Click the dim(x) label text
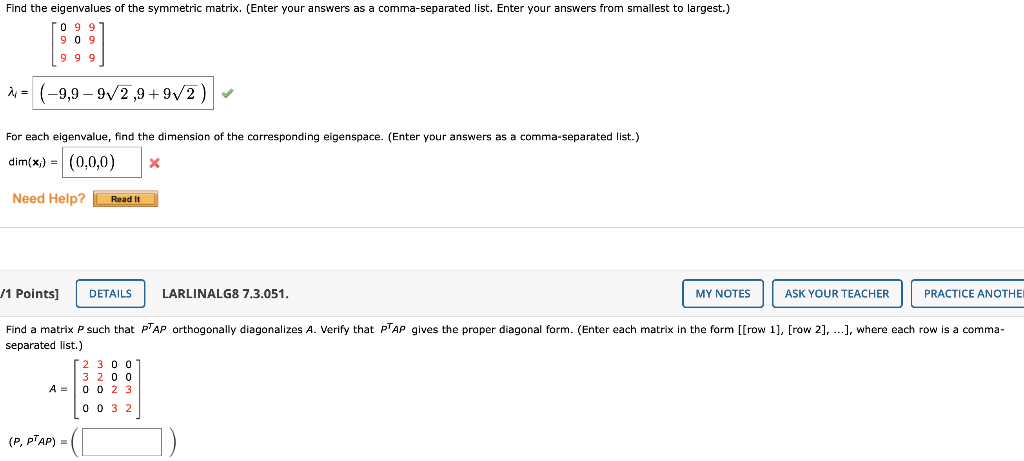This screenshot has height=461, width=1024. click(33, 162)
